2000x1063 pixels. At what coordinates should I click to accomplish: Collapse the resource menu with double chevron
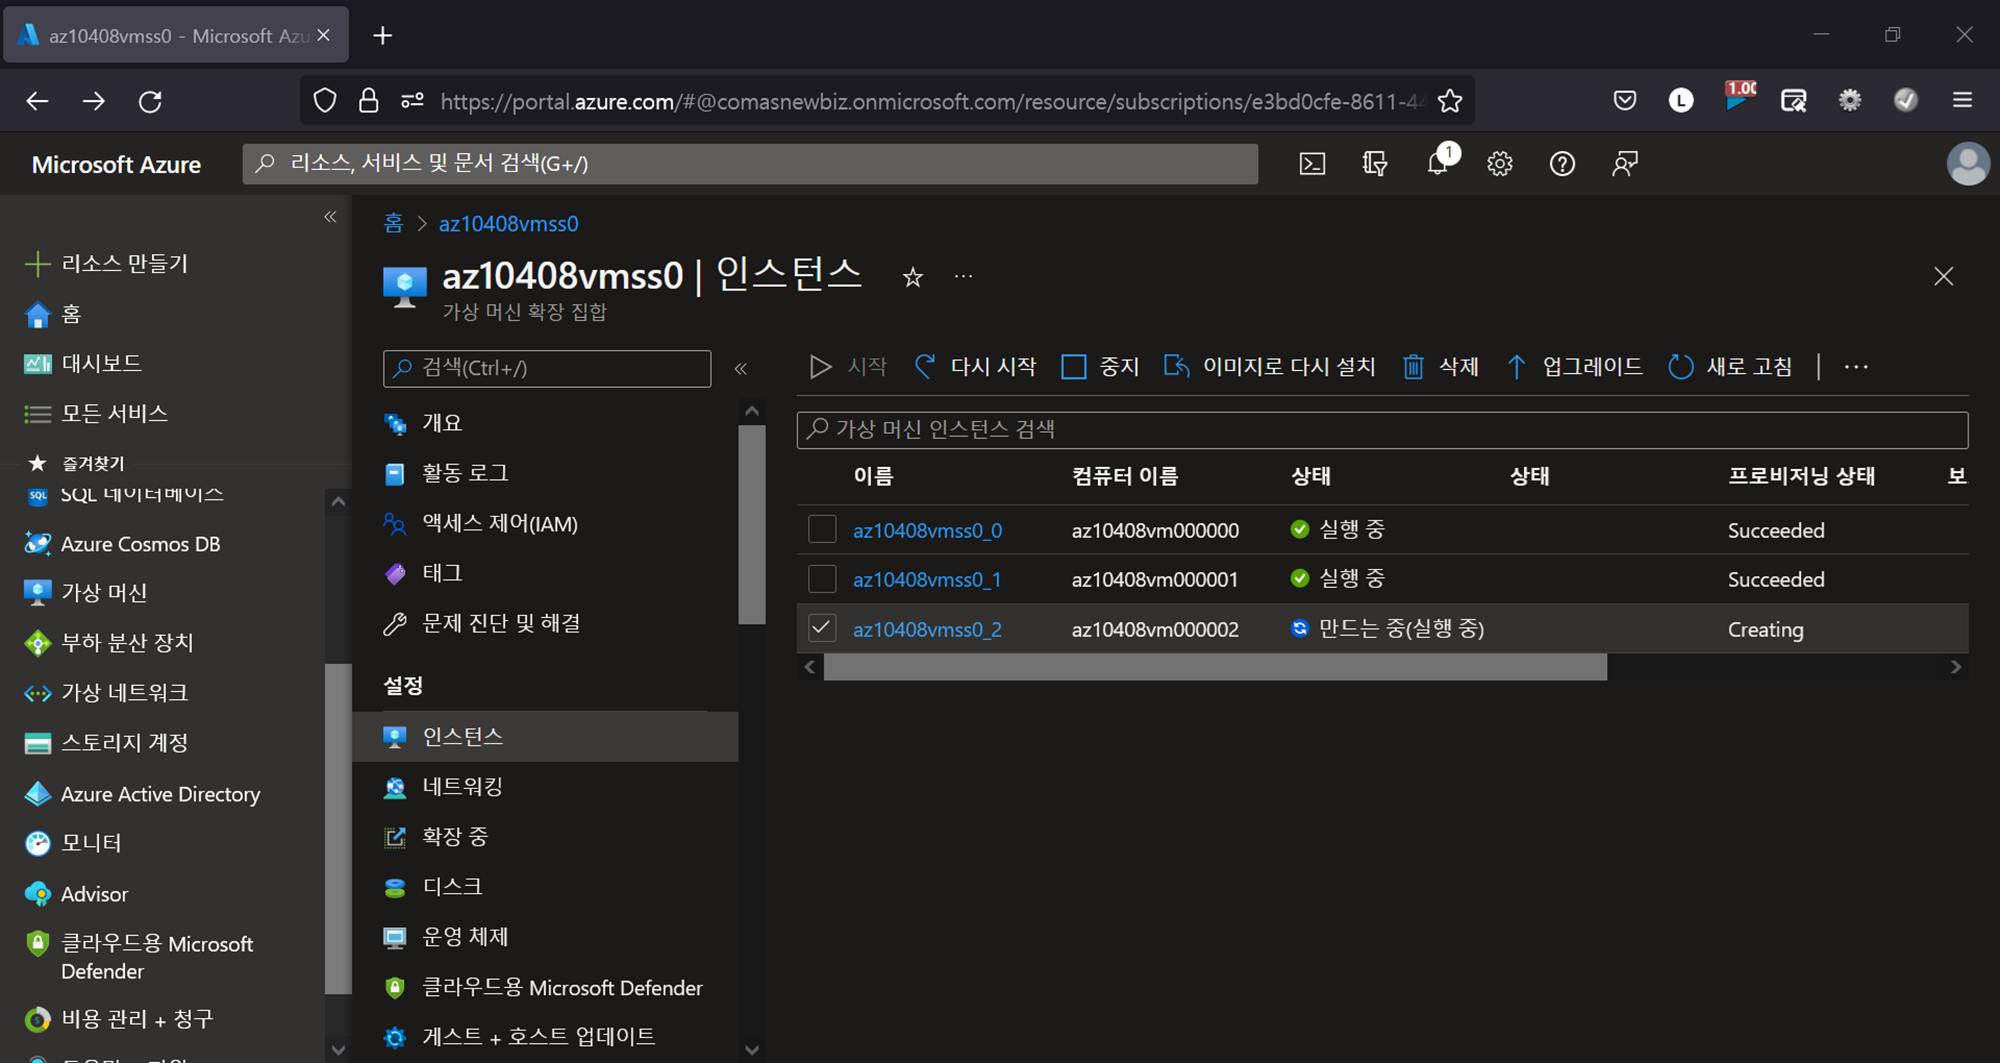(741, 368)
